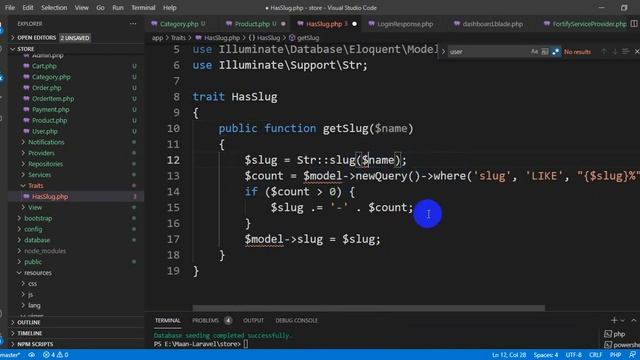640x360 pixels.
Task: Expand the Repositories folder
Action: [45, 164]
